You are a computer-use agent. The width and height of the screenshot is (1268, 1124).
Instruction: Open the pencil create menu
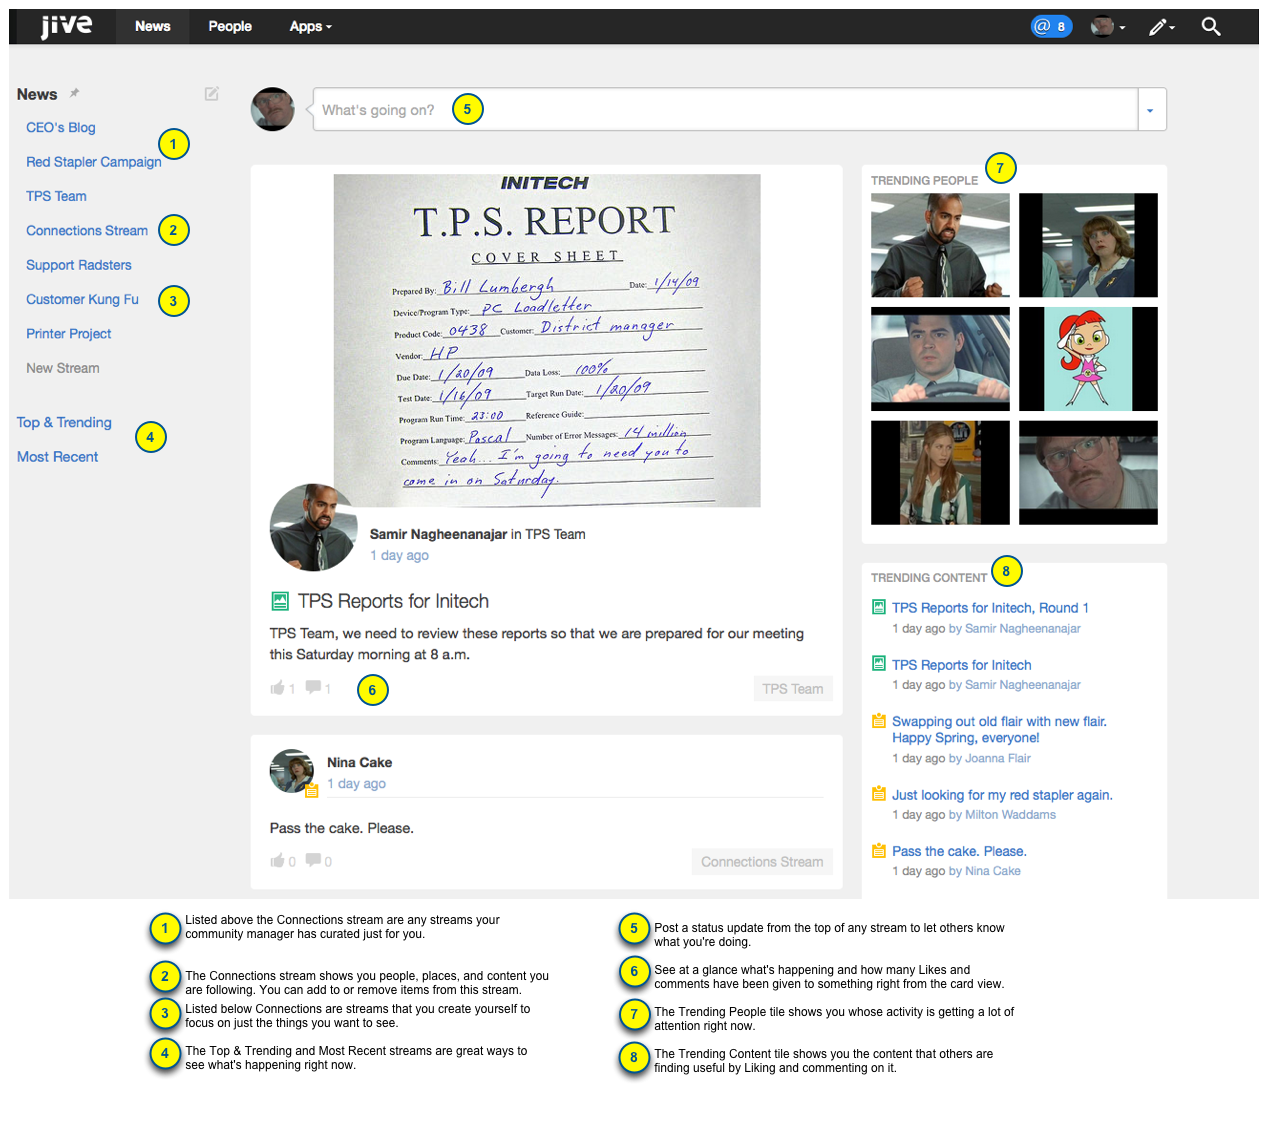(1161, 27)
